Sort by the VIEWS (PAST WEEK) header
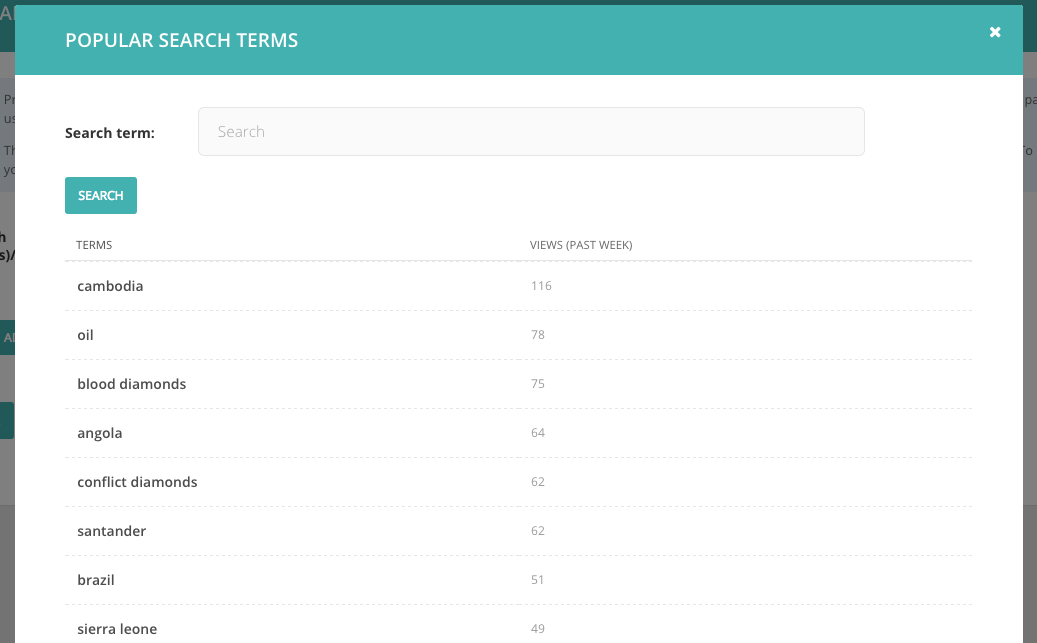This screenshot has width=1037, height=643. [581, 244]
